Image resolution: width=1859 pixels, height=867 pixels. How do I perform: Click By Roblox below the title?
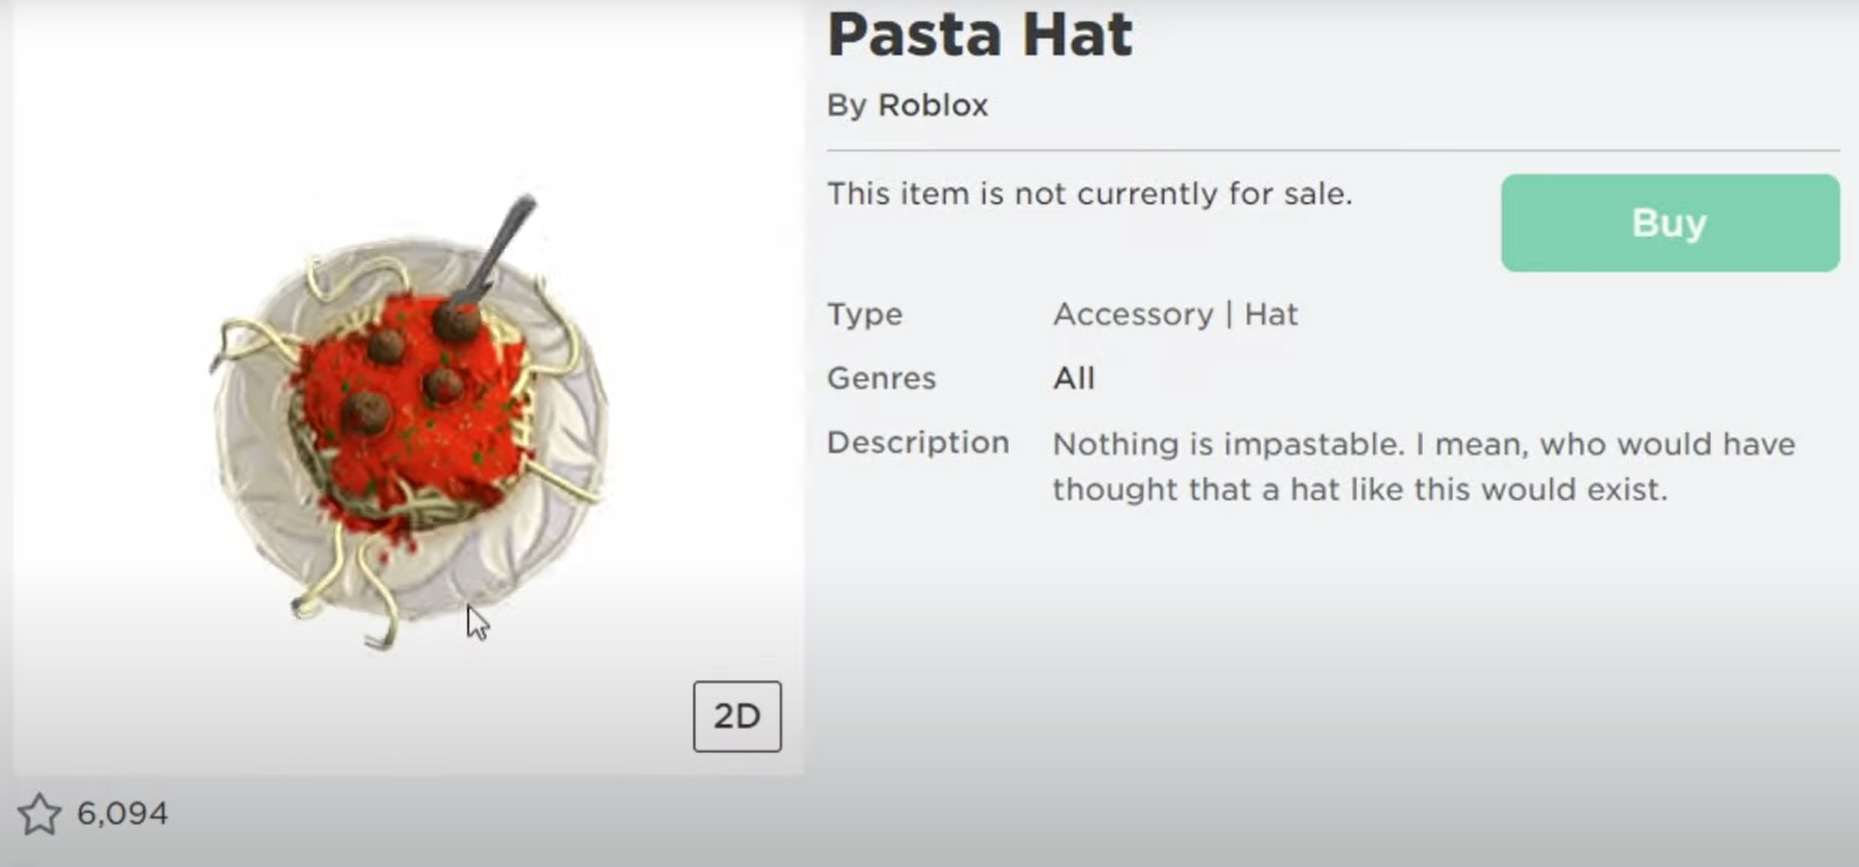point(906,105)
